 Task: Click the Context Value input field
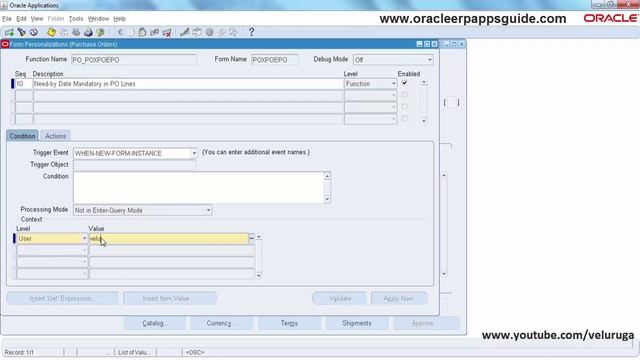(169, 238)
